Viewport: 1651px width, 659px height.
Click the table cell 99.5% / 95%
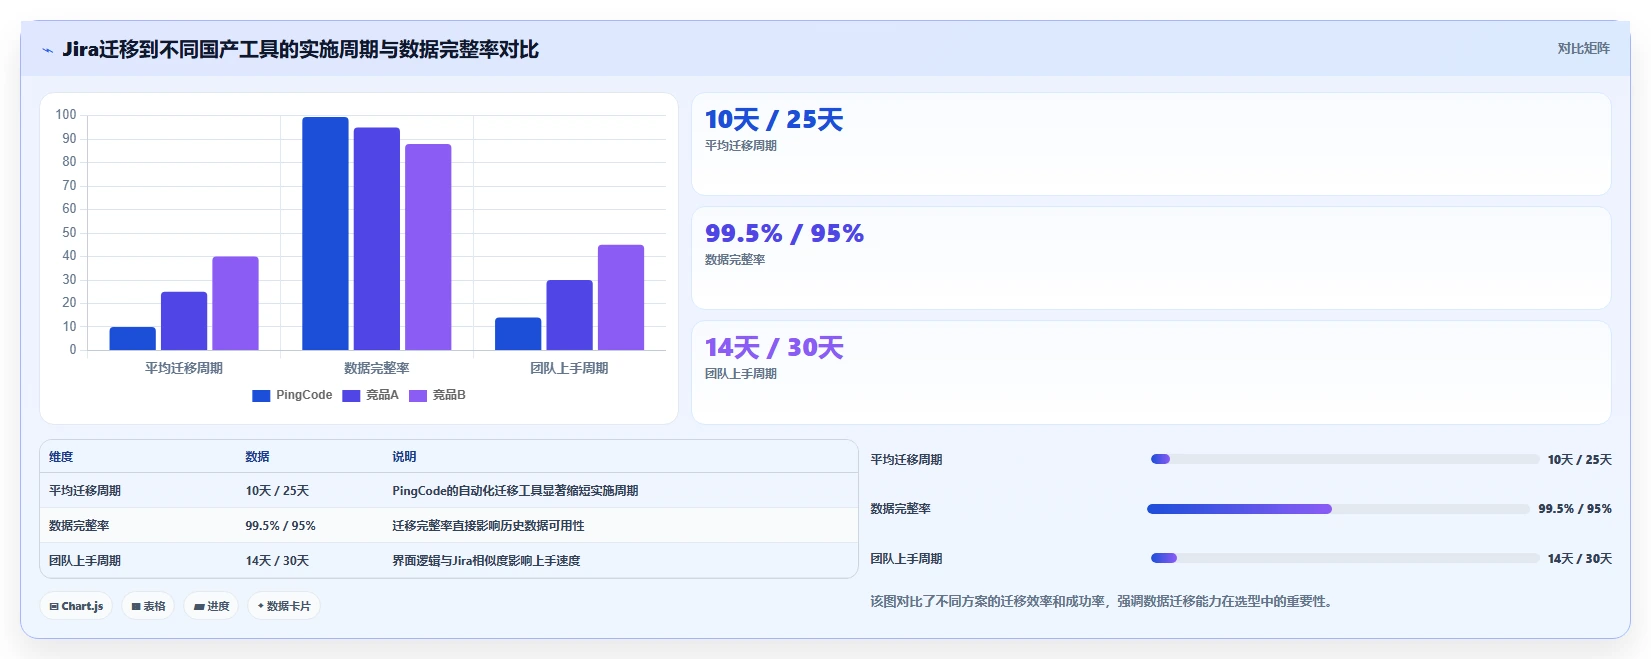tap(281, 526)
